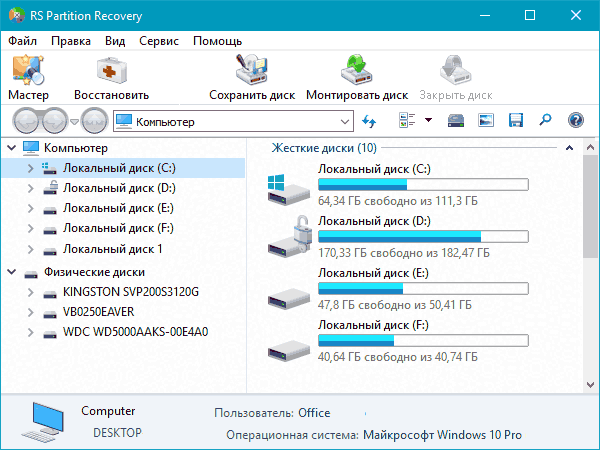Click the Физические диски drive icon
The width and height of the screenshot is (600, 450).
[x=31, y=274]
